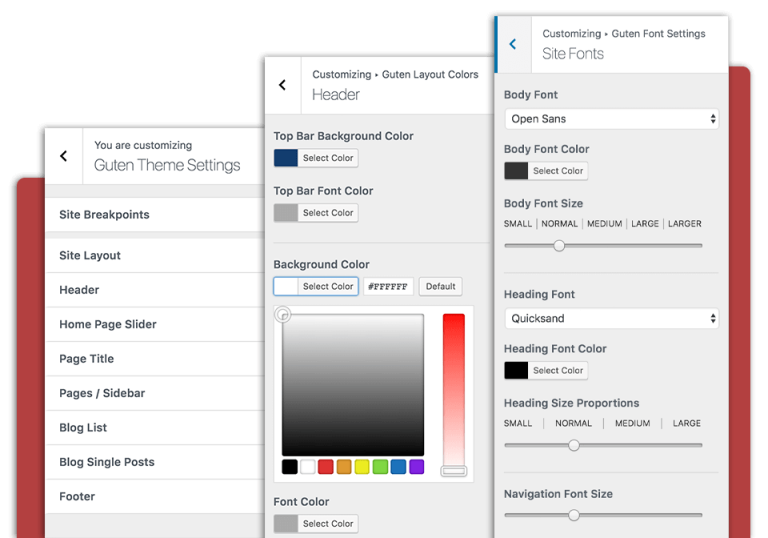
Task: Select Color for Heading Font Color
Action: (x=558, y=370)
